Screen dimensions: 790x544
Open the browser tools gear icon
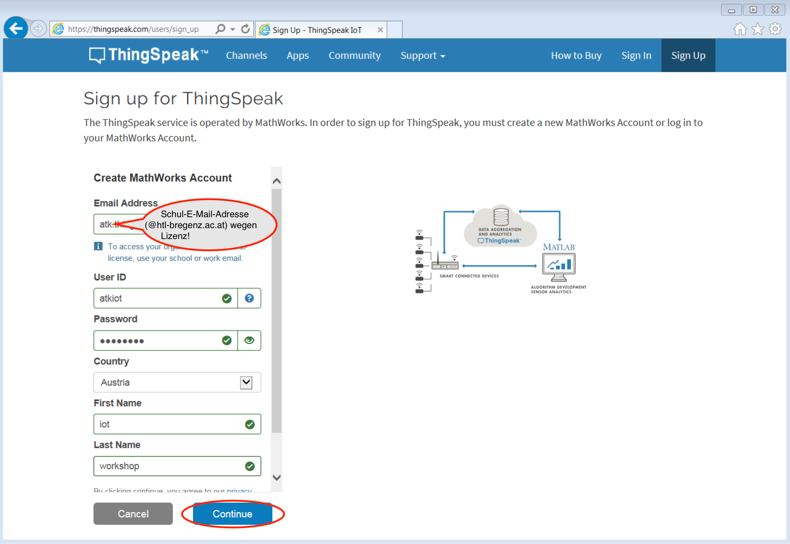(775, 29)
